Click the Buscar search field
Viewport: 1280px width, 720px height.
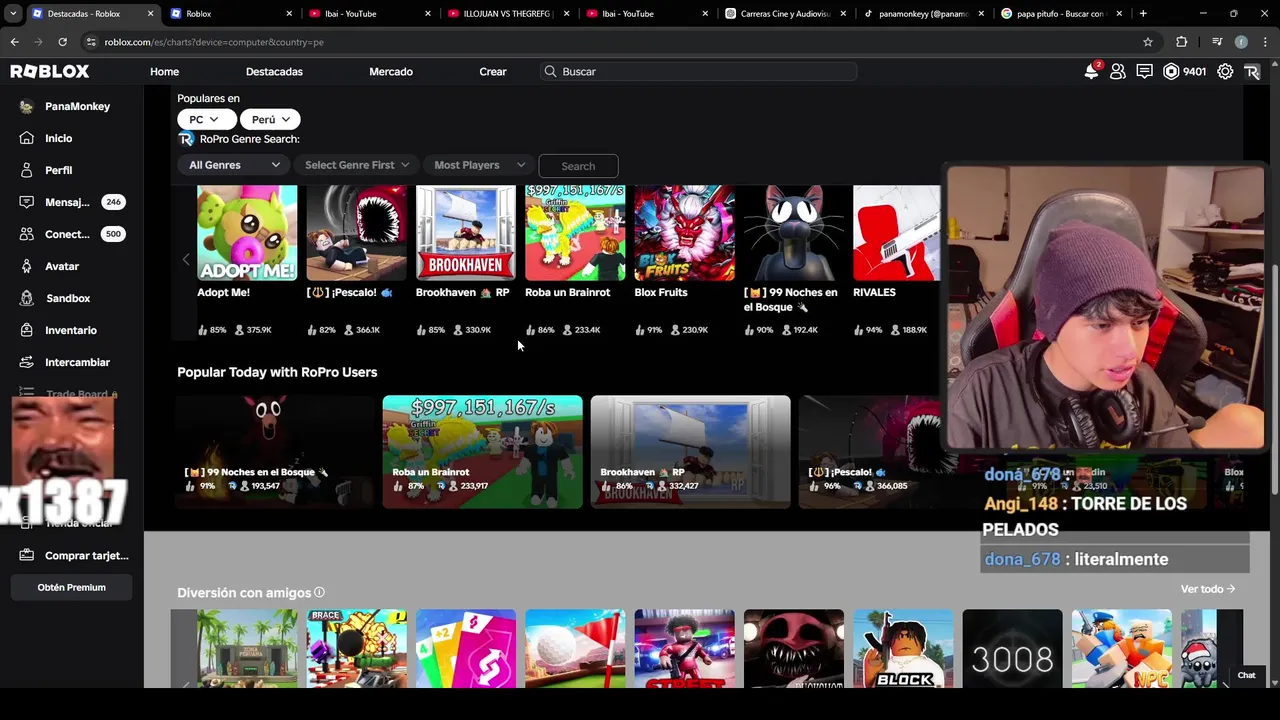tap(699, 72)
